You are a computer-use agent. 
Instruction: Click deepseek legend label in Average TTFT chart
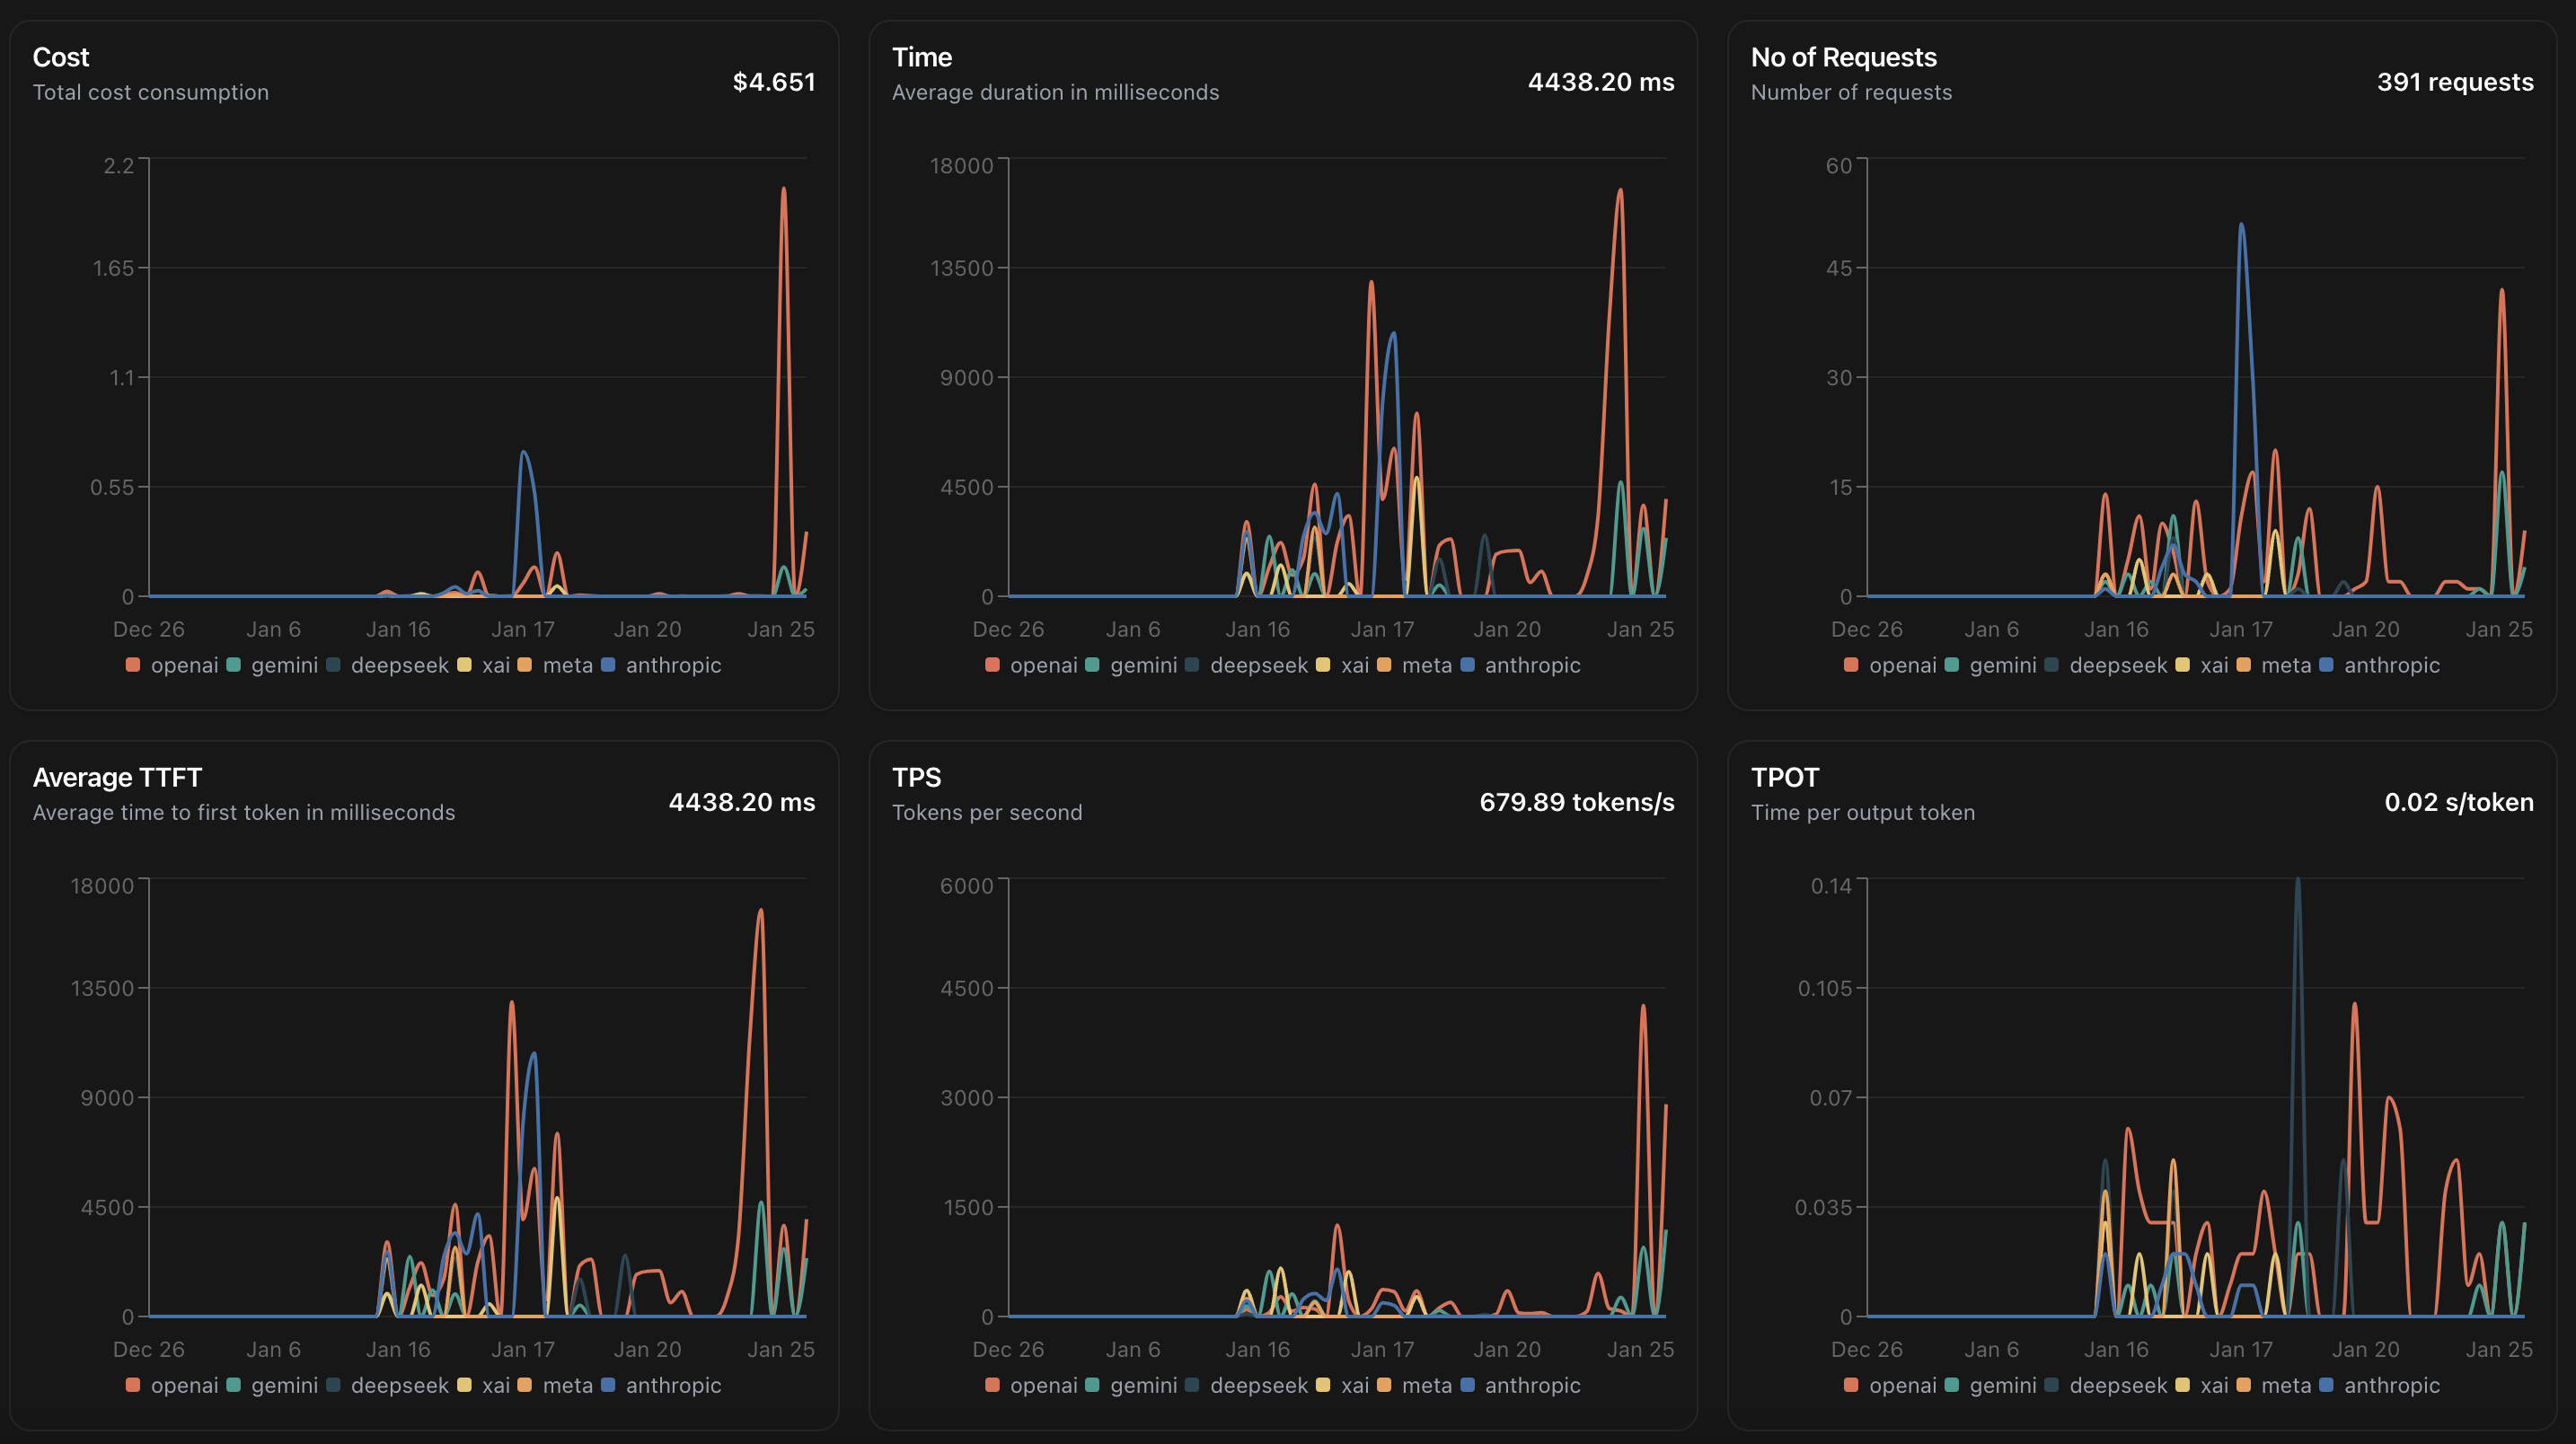[x=400, y=1385]
